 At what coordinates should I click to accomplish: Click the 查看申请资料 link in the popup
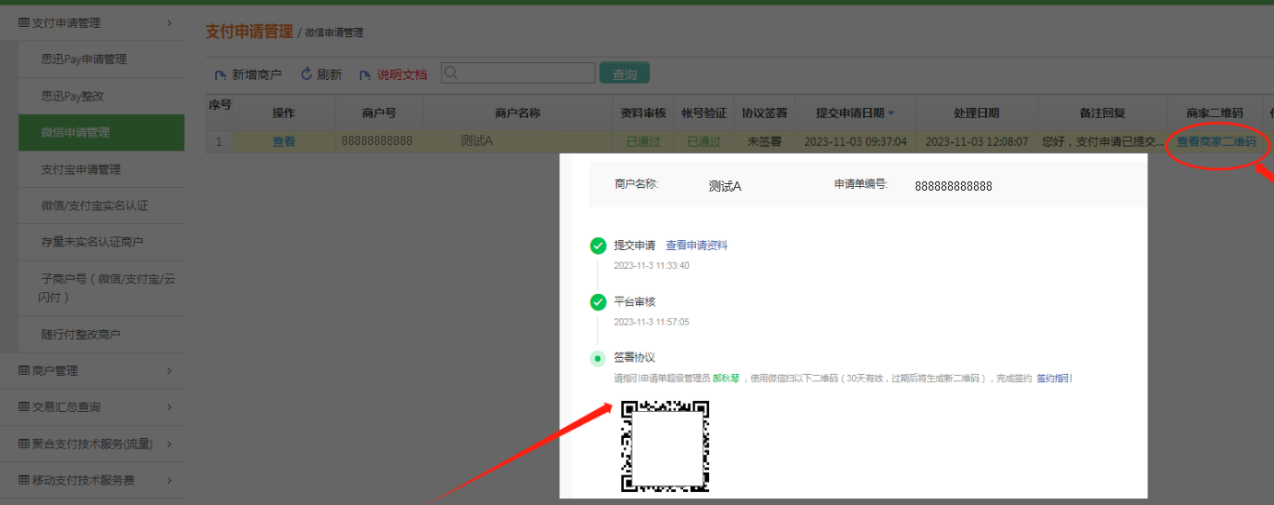(697, 245)
